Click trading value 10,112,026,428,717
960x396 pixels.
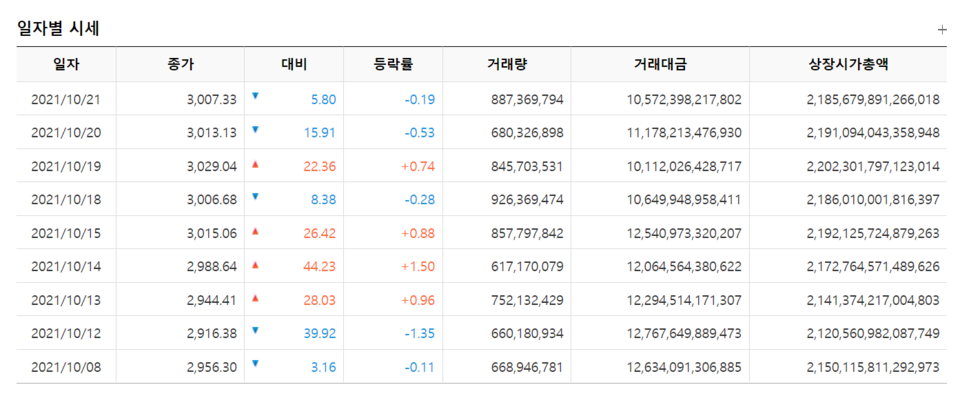click(x=684, y=166)
